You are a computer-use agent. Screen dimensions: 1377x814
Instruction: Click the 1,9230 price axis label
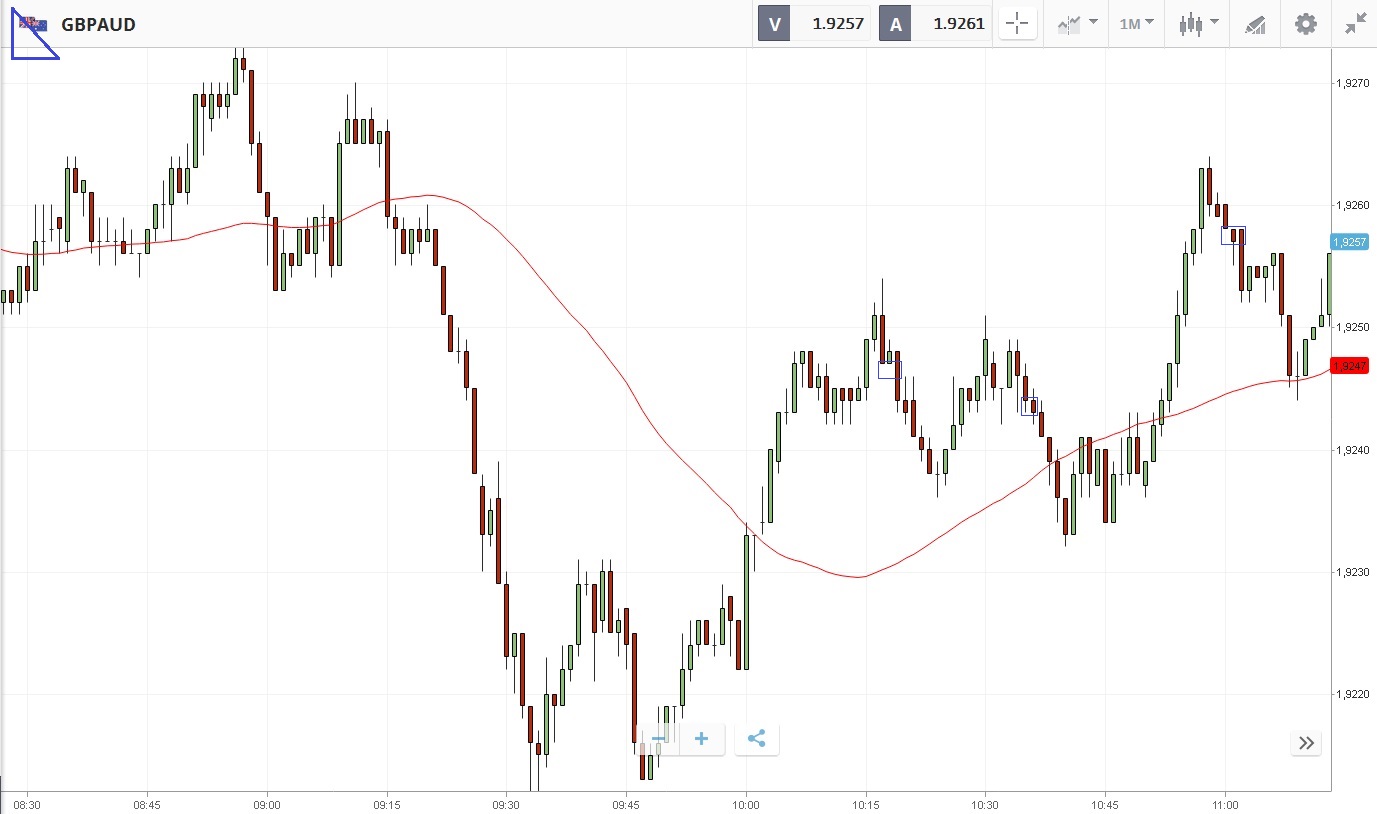point(1350,572)
